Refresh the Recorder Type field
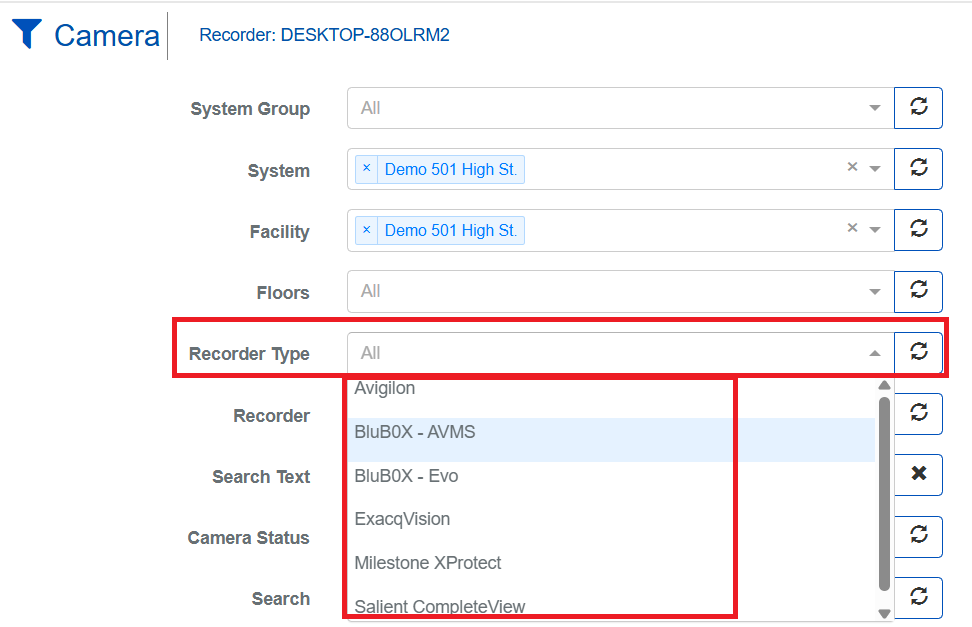The width and height of the screenshot is (972, 627). (x=918, y=353)
